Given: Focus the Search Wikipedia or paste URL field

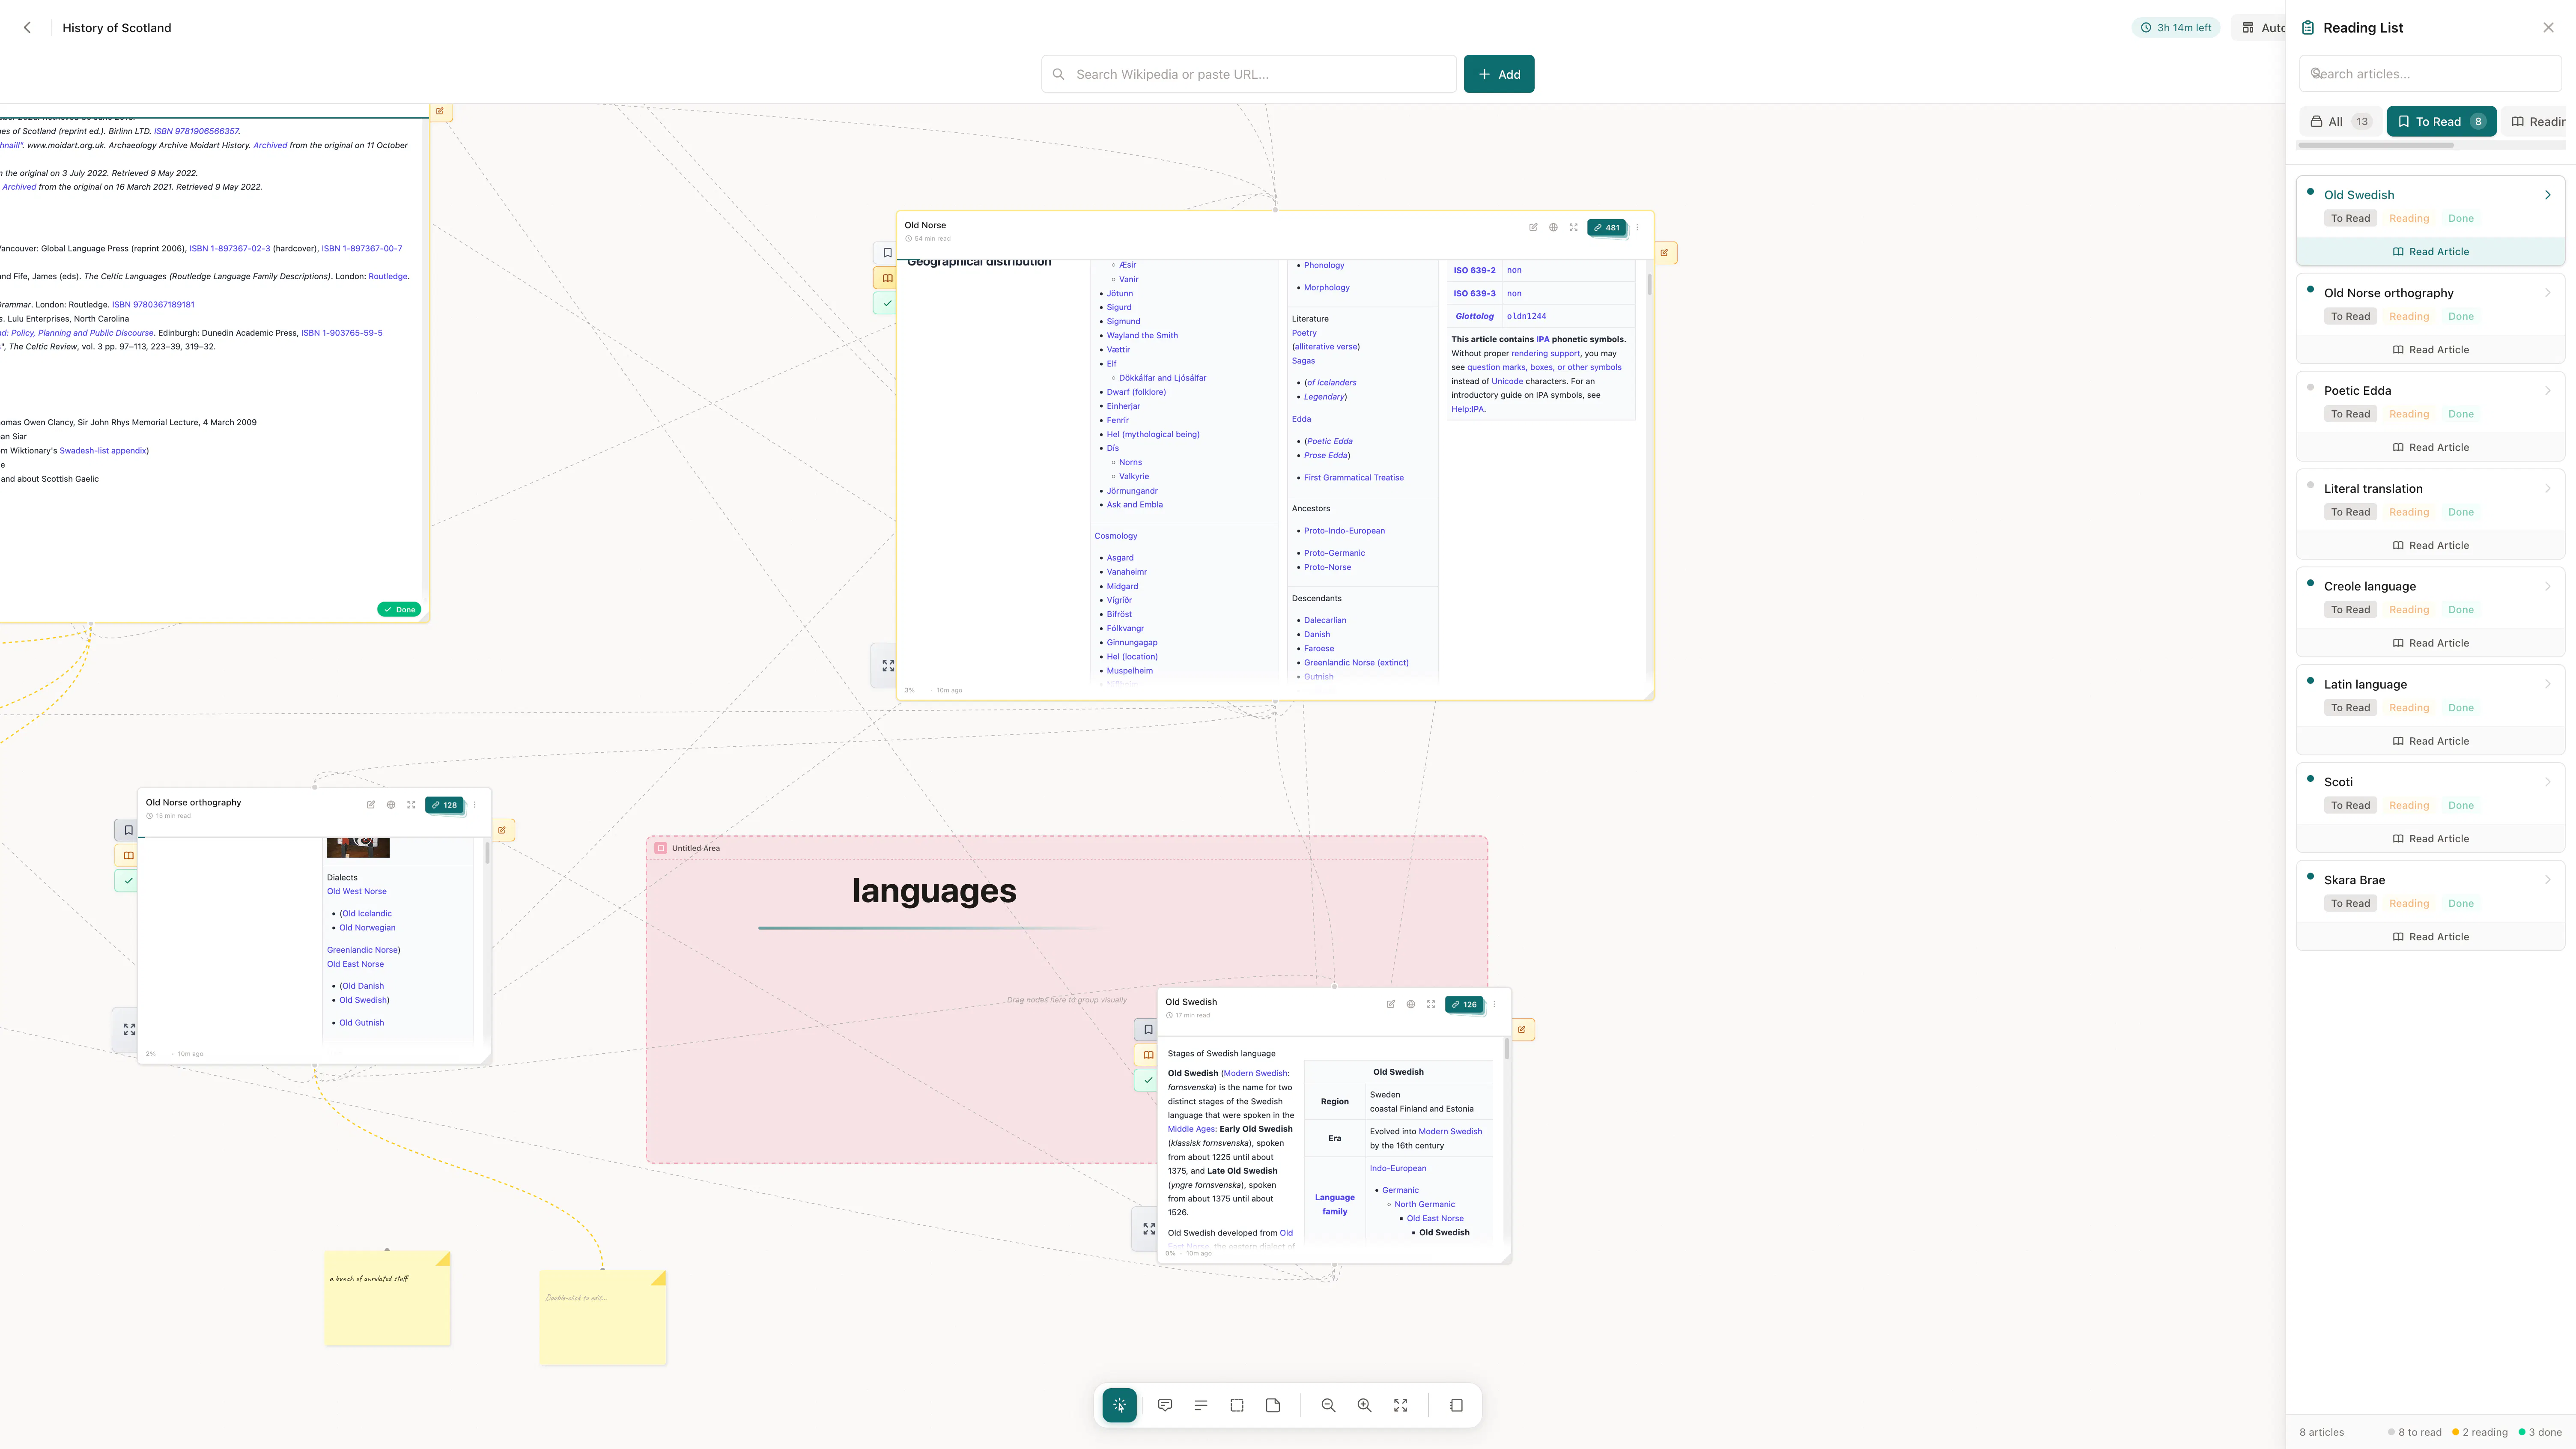Looking at the screenshot, I should pos(1248,74).
